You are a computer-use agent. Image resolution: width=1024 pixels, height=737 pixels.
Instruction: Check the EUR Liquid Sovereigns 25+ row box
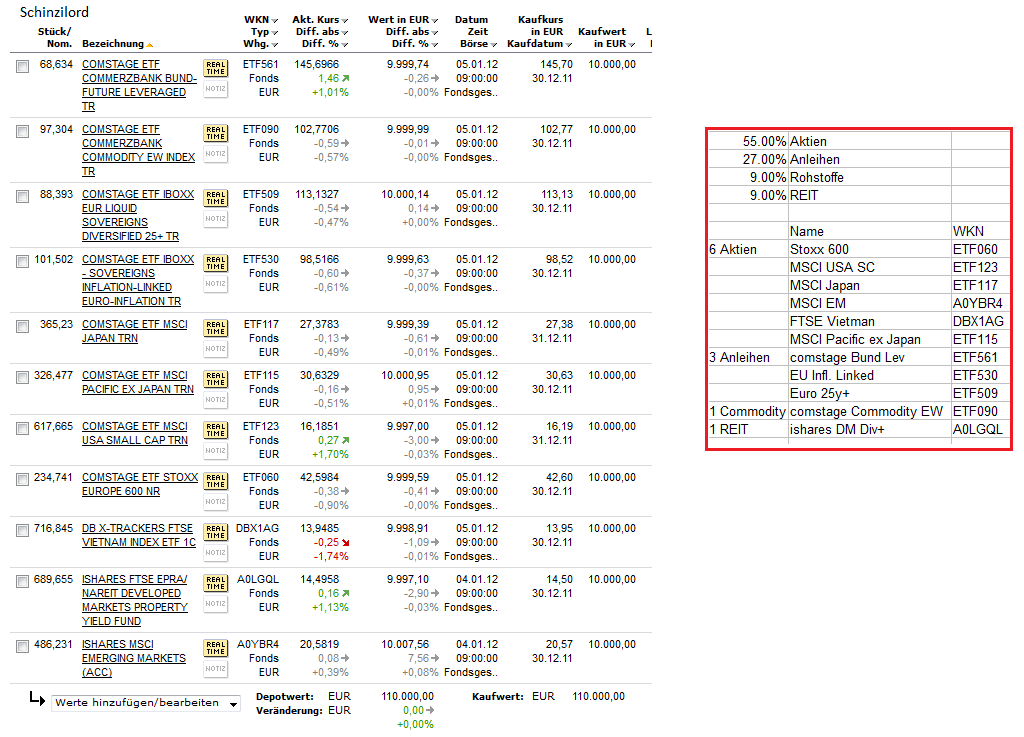23,196
